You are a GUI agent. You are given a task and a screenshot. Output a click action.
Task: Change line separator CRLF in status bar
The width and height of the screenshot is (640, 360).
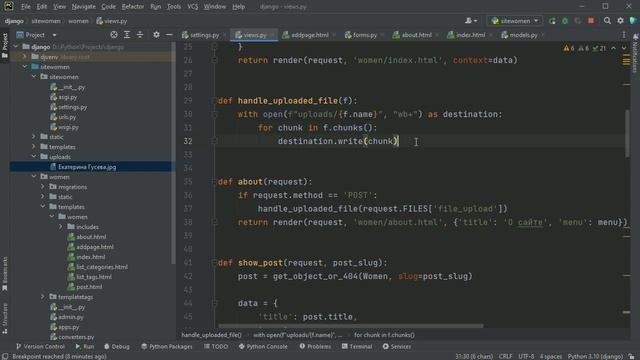505,356
